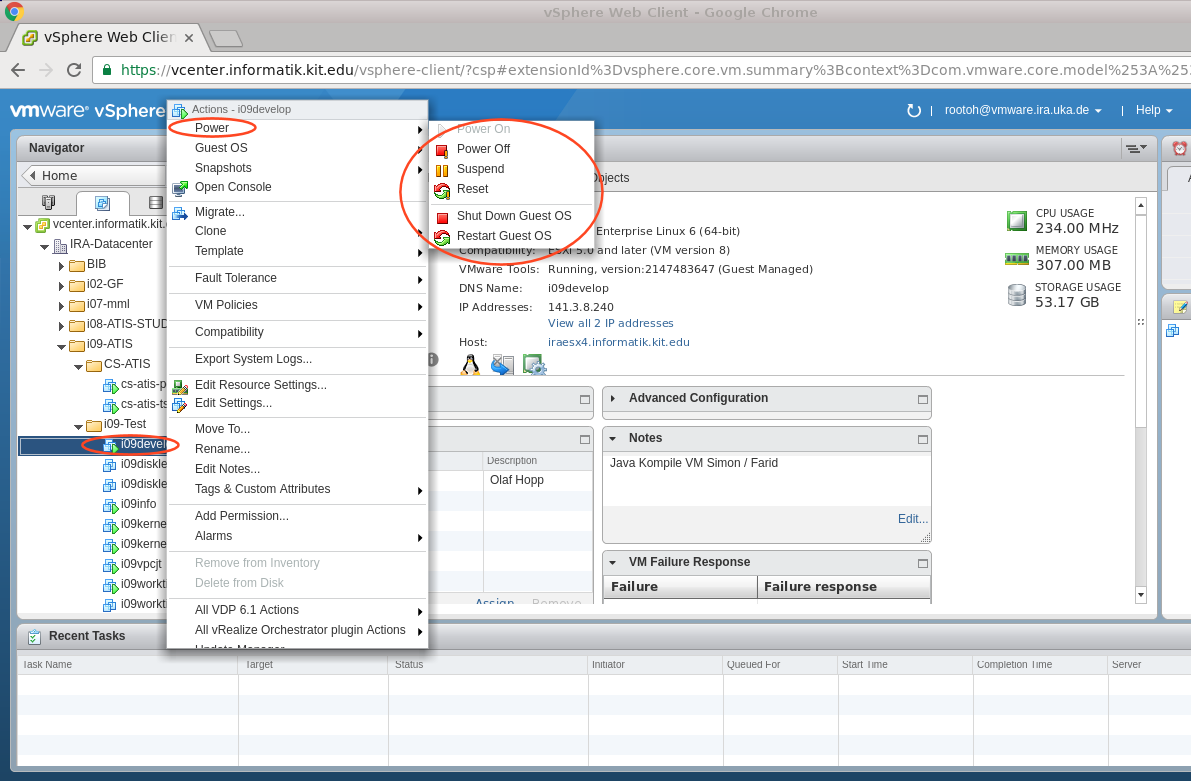The width and height of the screenshot is (1191, 781).
Task: Click the Hosts and Clusters navigator tab icon
Action: coord(49,202)
